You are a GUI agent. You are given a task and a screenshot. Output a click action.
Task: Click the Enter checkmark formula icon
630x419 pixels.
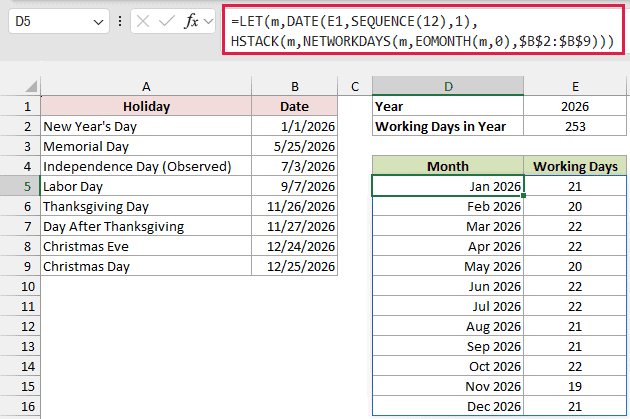[166, 21]
